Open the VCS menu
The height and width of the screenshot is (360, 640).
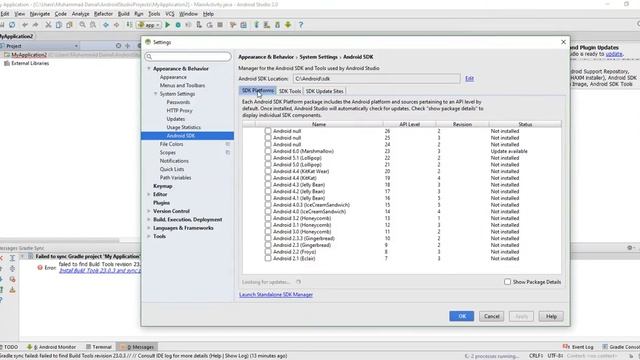click(170, 14)
